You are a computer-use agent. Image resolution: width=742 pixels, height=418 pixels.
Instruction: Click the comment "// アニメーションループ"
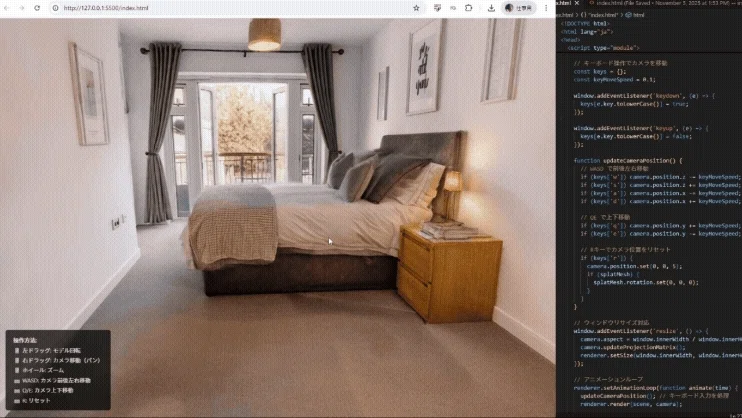click(608, 380)
